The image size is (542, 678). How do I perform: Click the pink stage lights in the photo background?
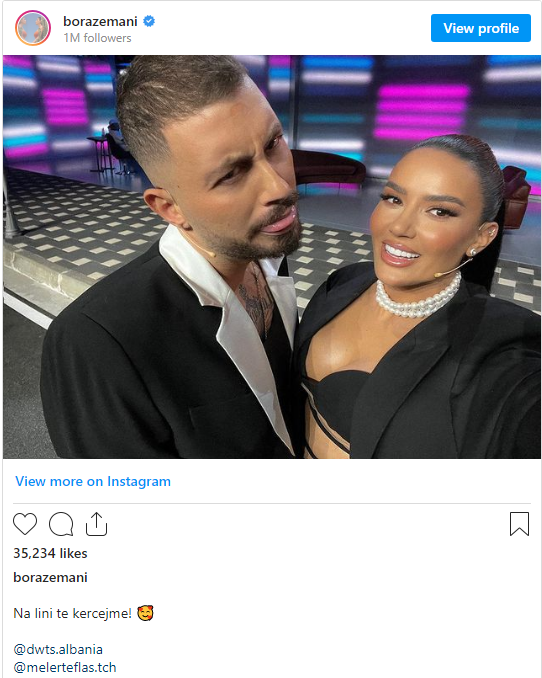point(422,111)
